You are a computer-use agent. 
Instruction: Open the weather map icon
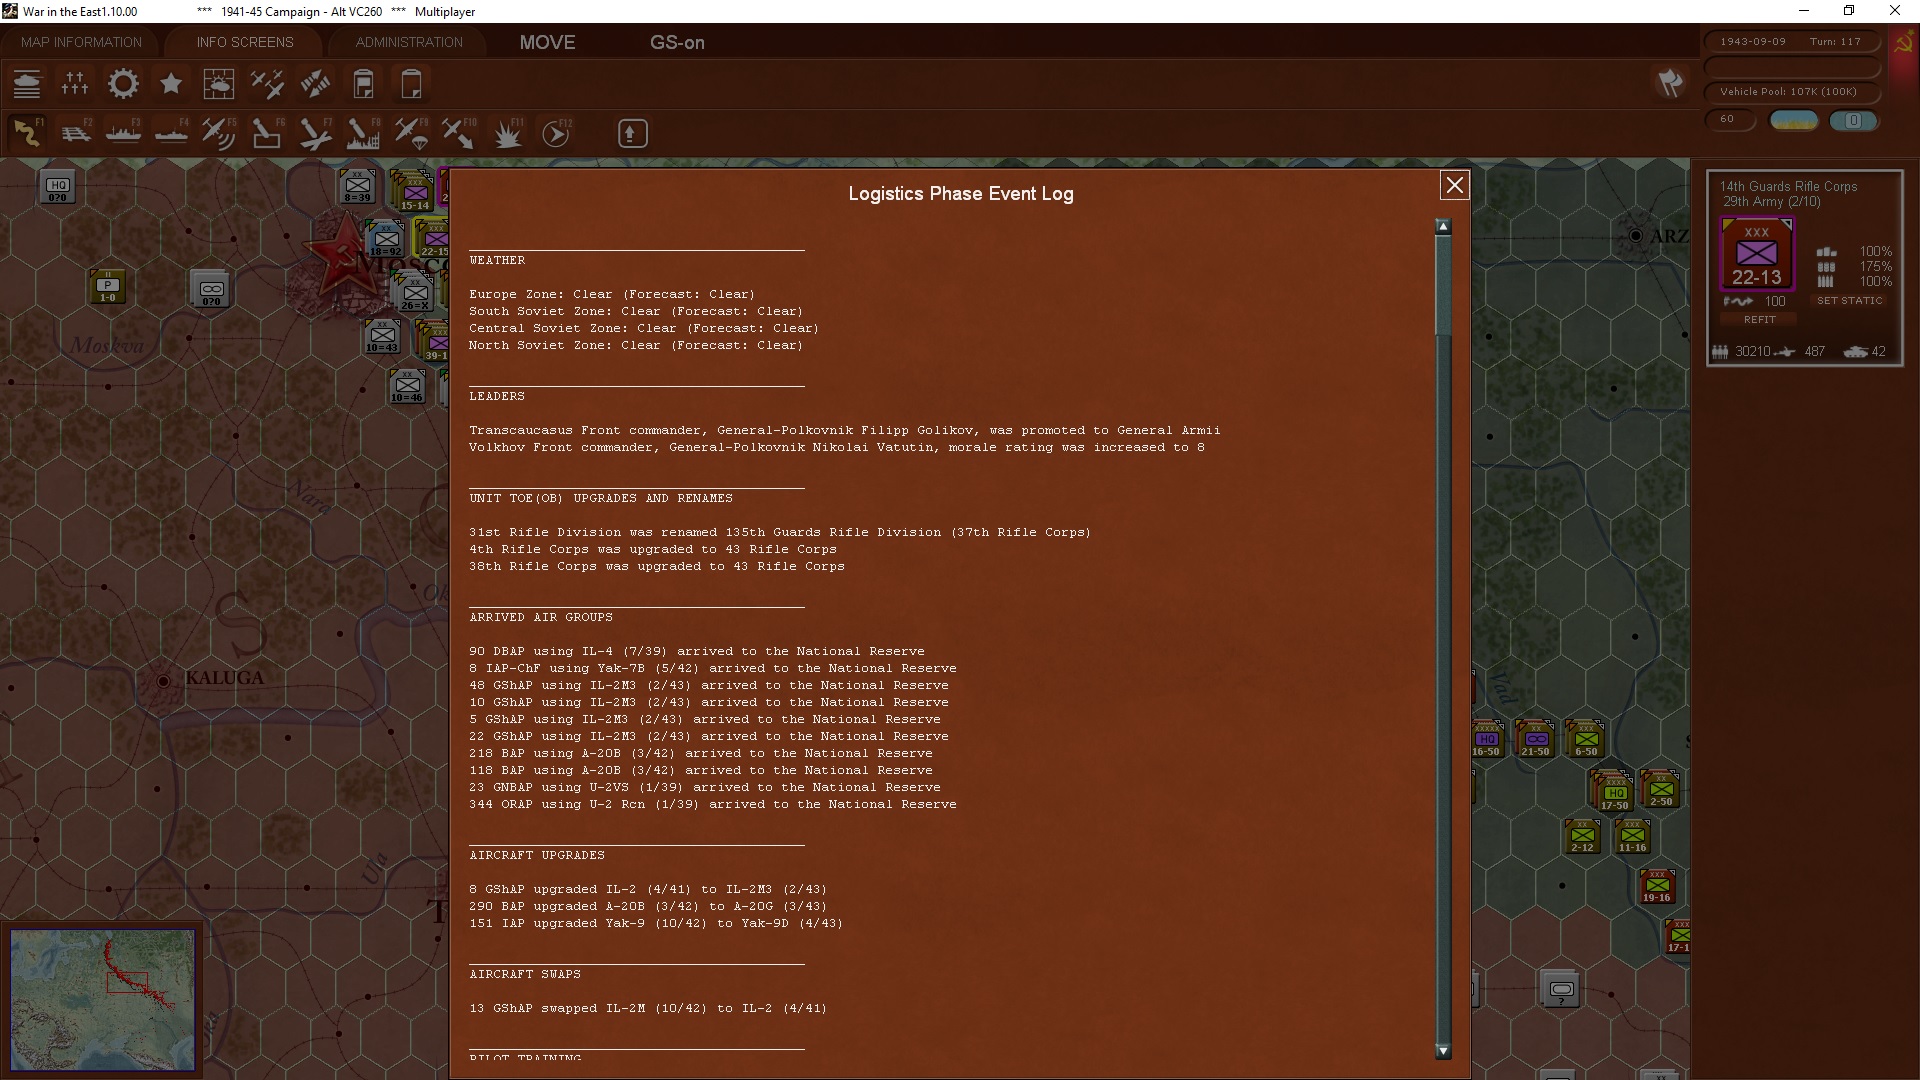coord(219,84)
